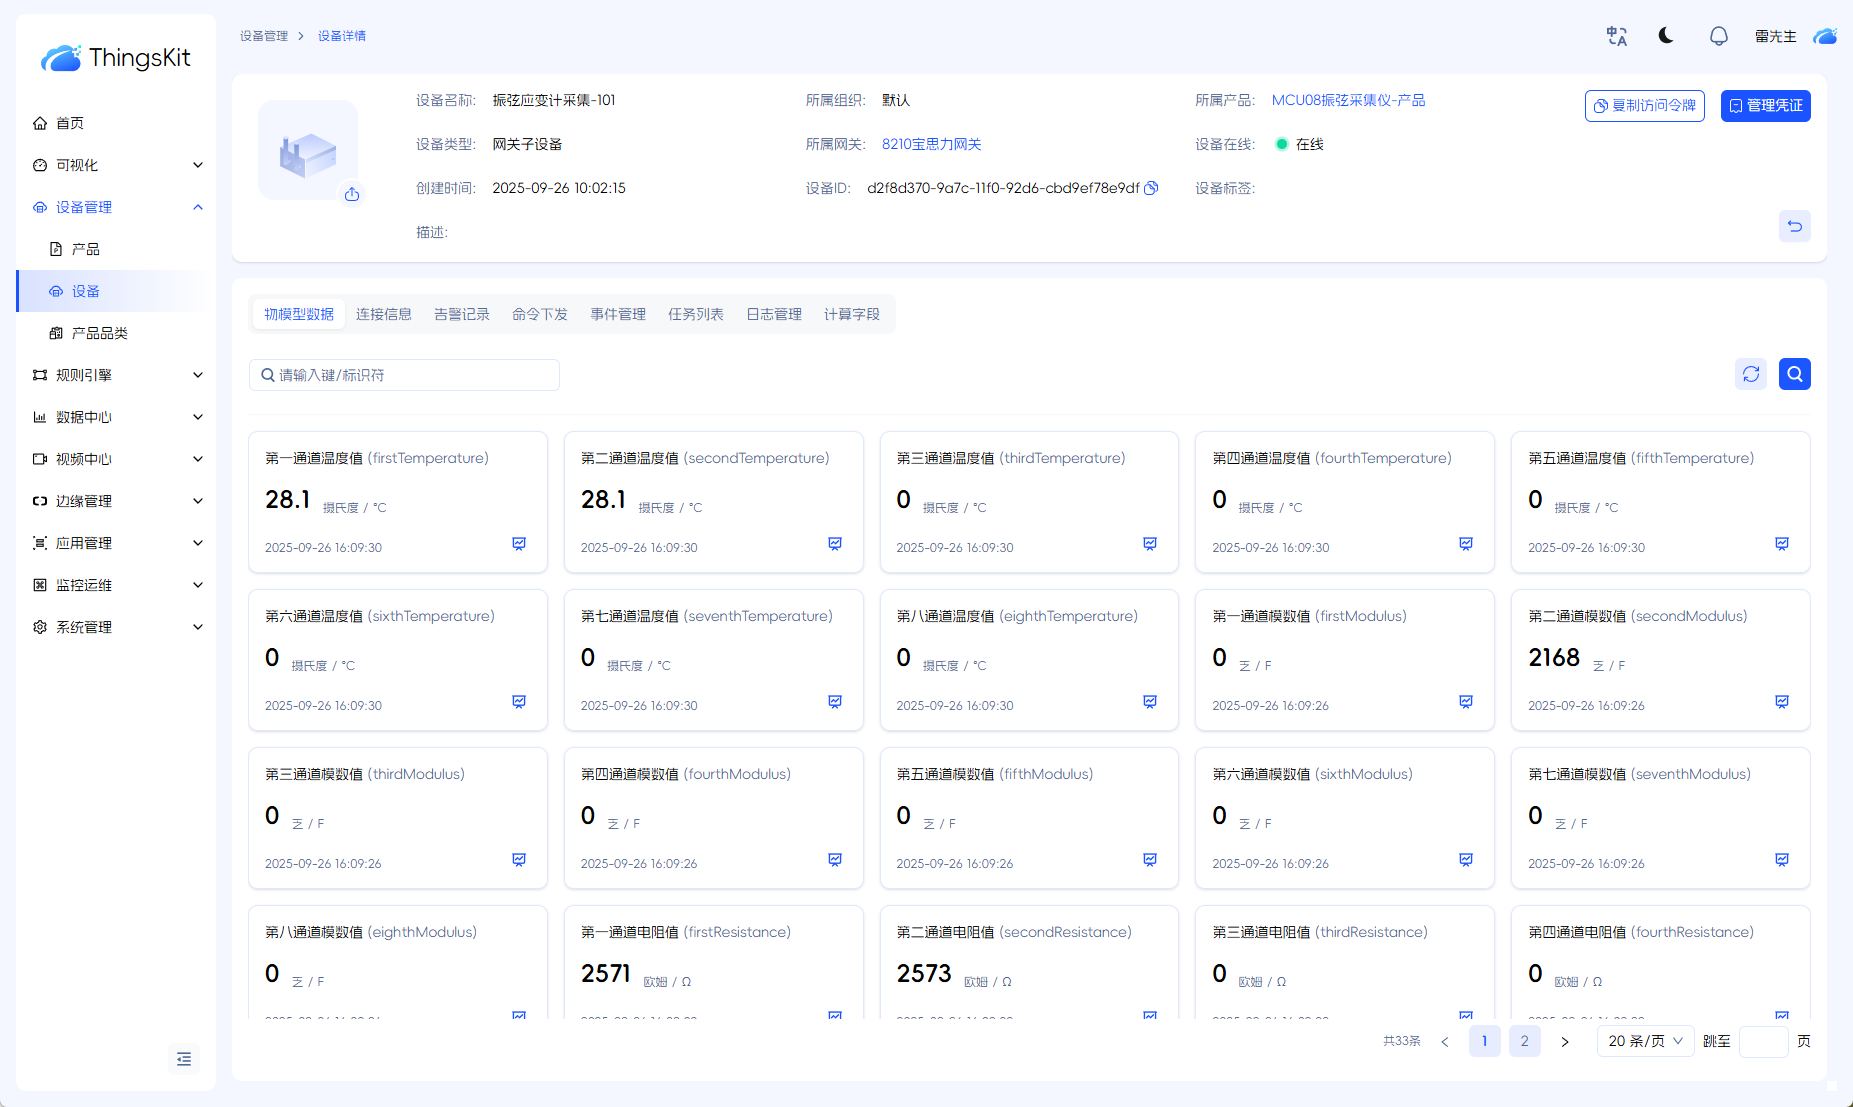
Task: Click the return back arrow icon
Action: point(1794,226)
